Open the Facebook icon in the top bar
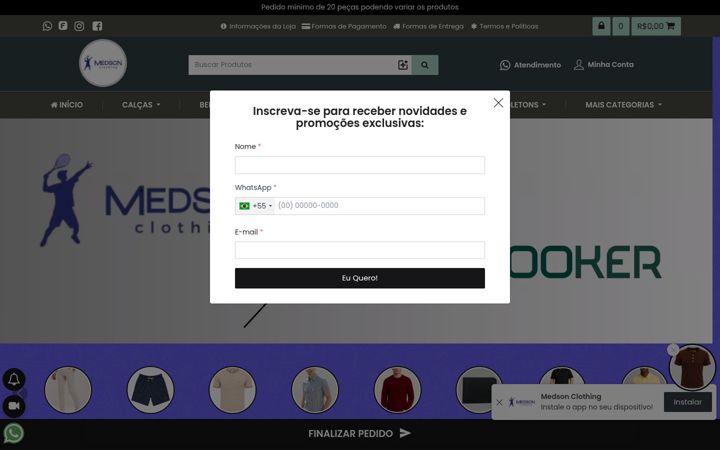The image size is (720, 450). tap(97, 26)
